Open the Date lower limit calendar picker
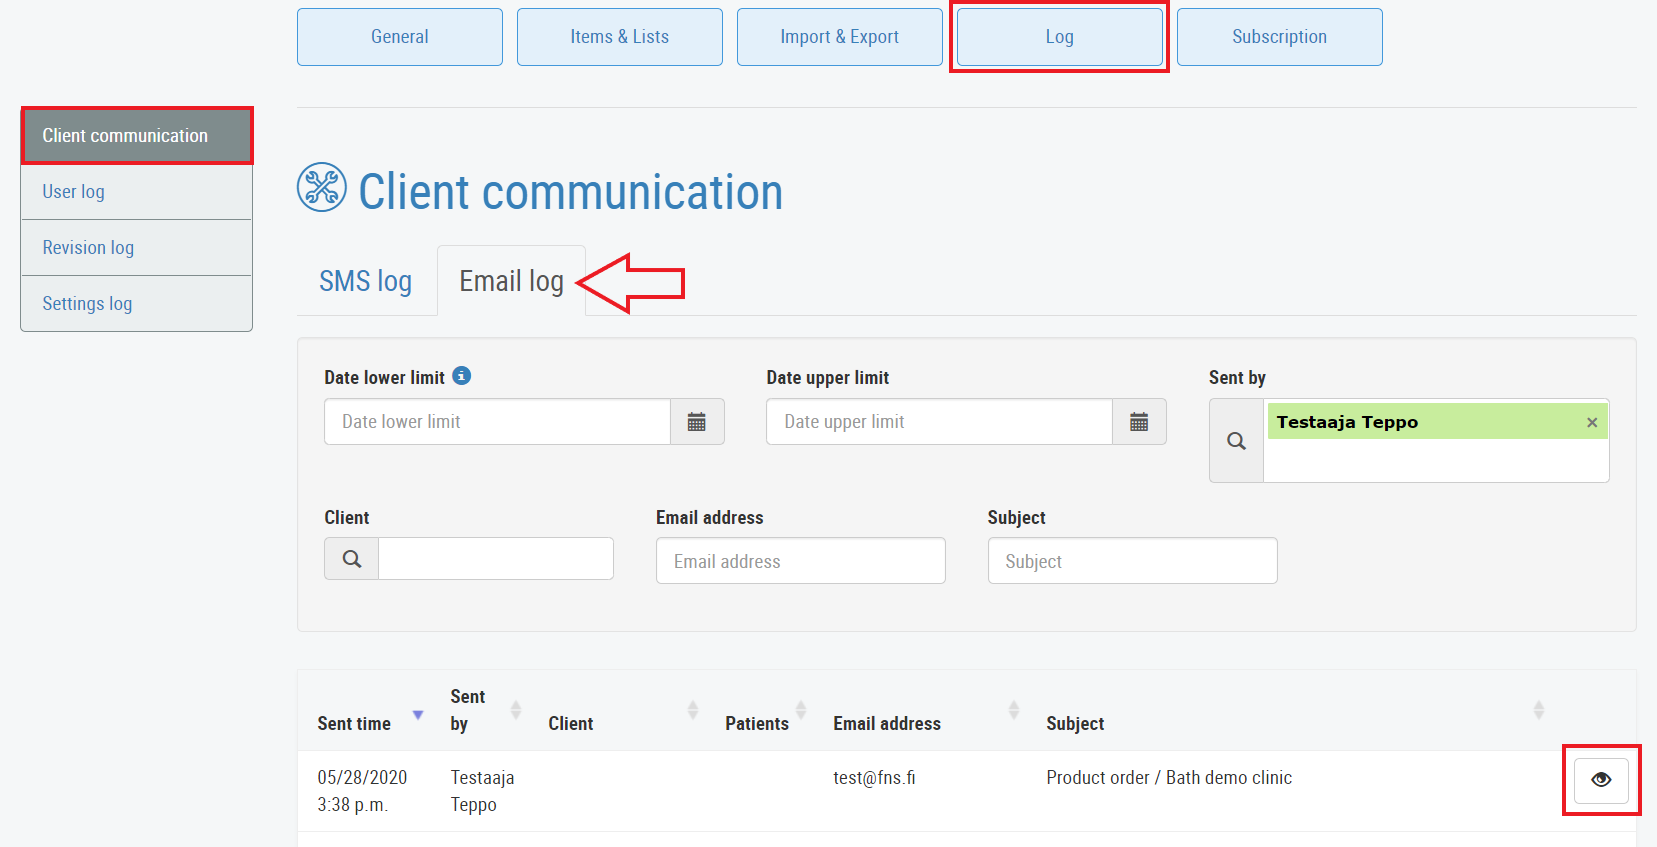The width and height of the screenshot is (1657, 847). [697, 422]
